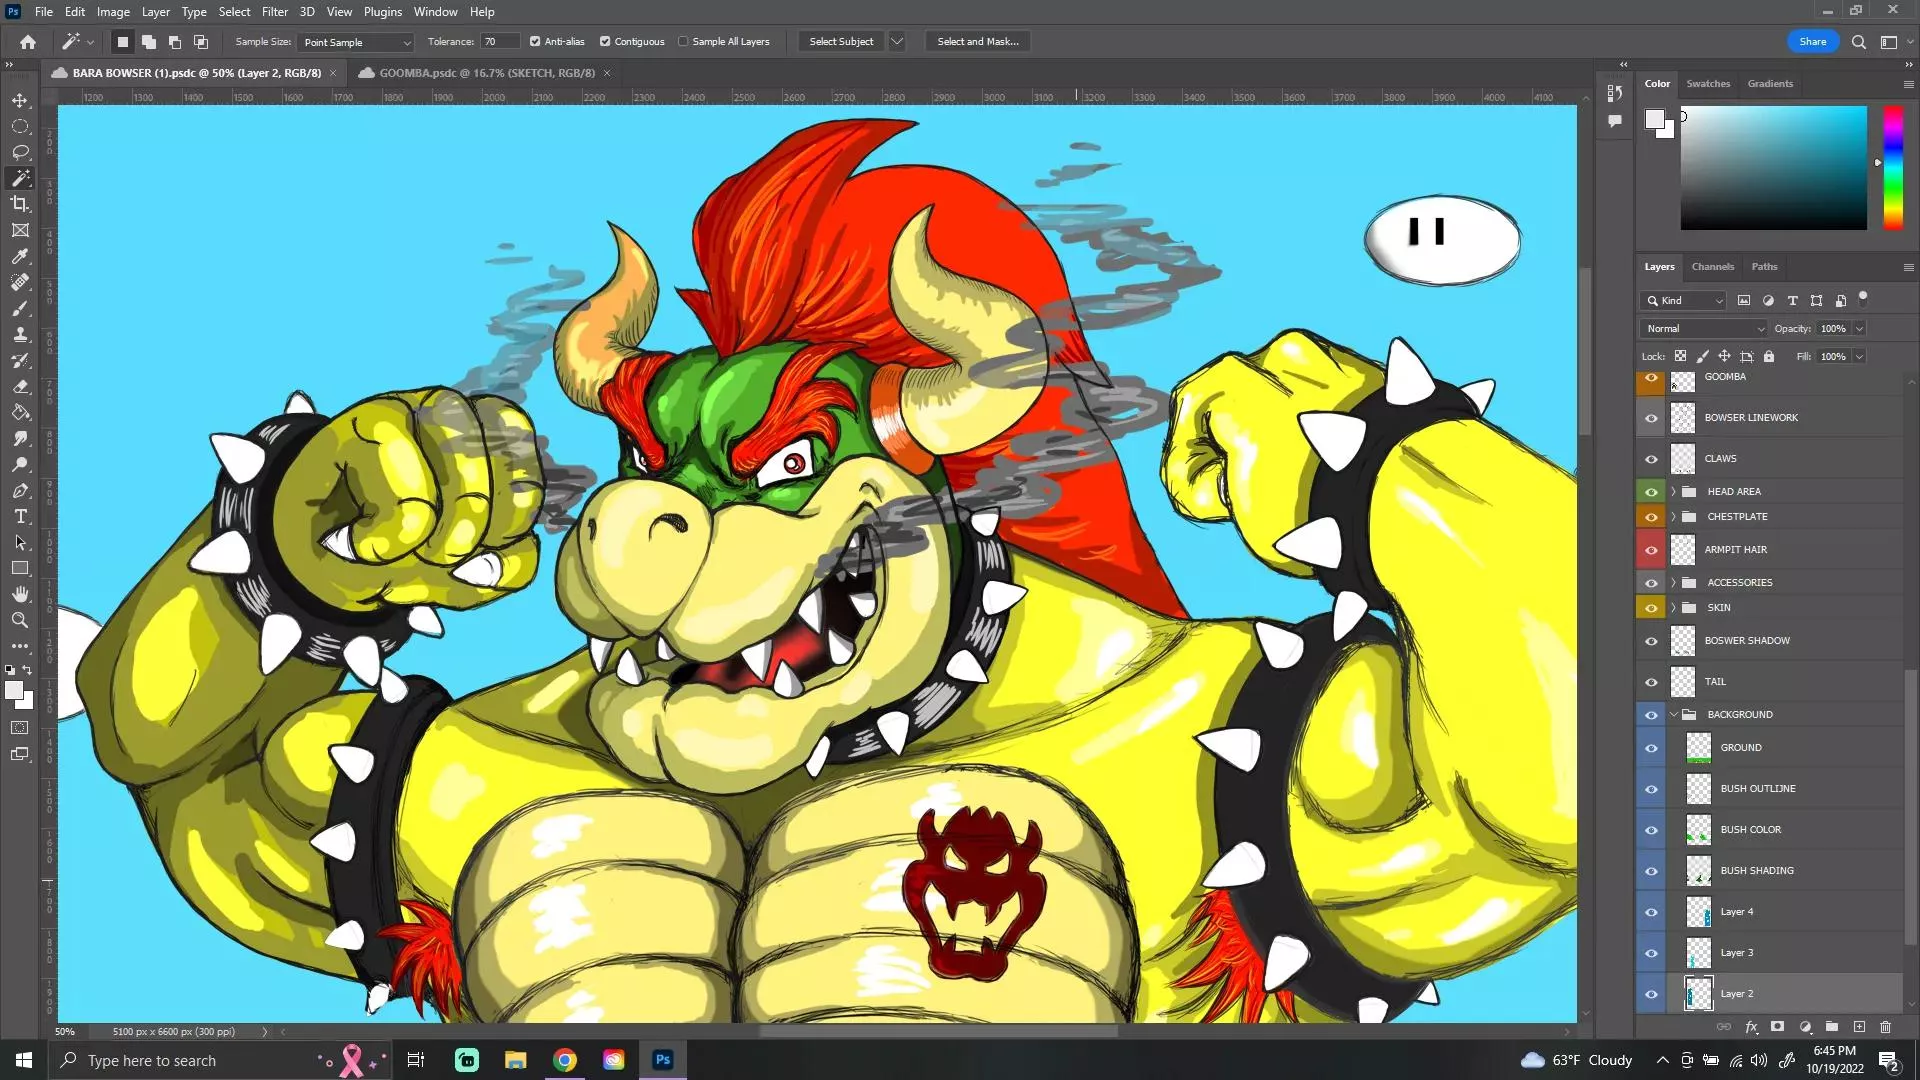Collapse the BACKGROUND group
Image resolution: width=1920 pixels, height=1080 pixels.
pyautogui.click(x=1676, y=714)
